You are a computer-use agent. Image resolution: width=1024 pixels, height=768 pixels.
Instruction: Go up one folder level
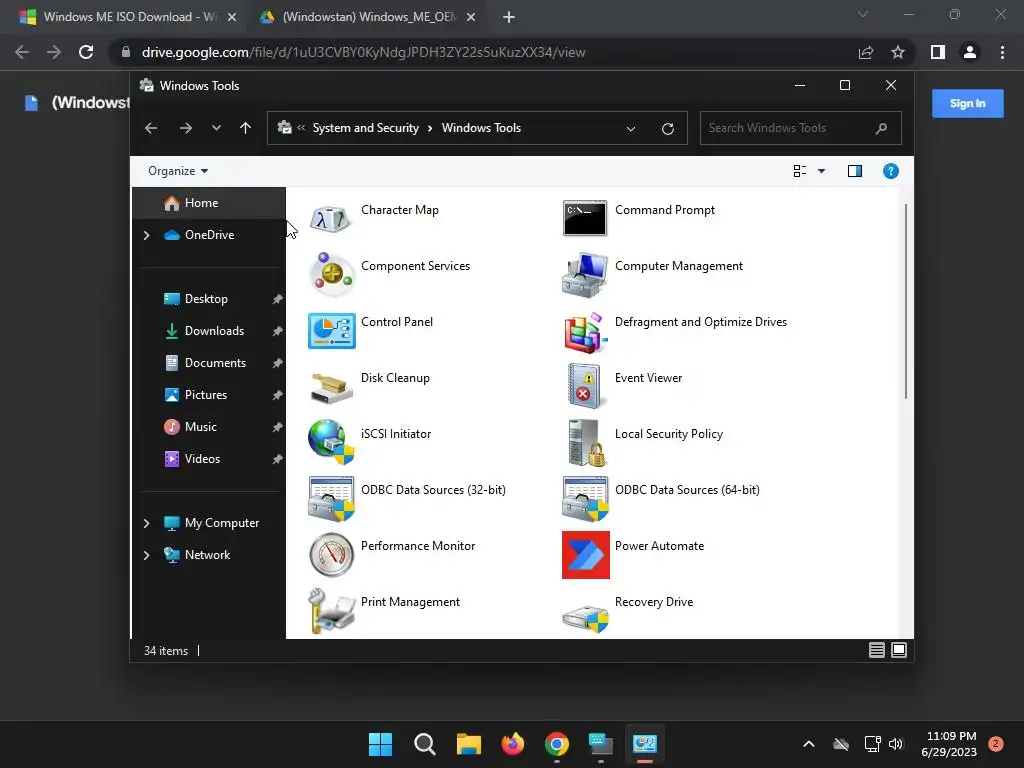coord(245,128)
